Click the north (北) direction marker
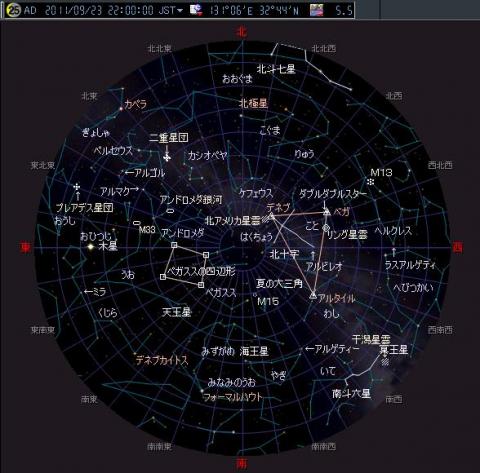Viewport: 480px width, 473px height. coord(241,32)
